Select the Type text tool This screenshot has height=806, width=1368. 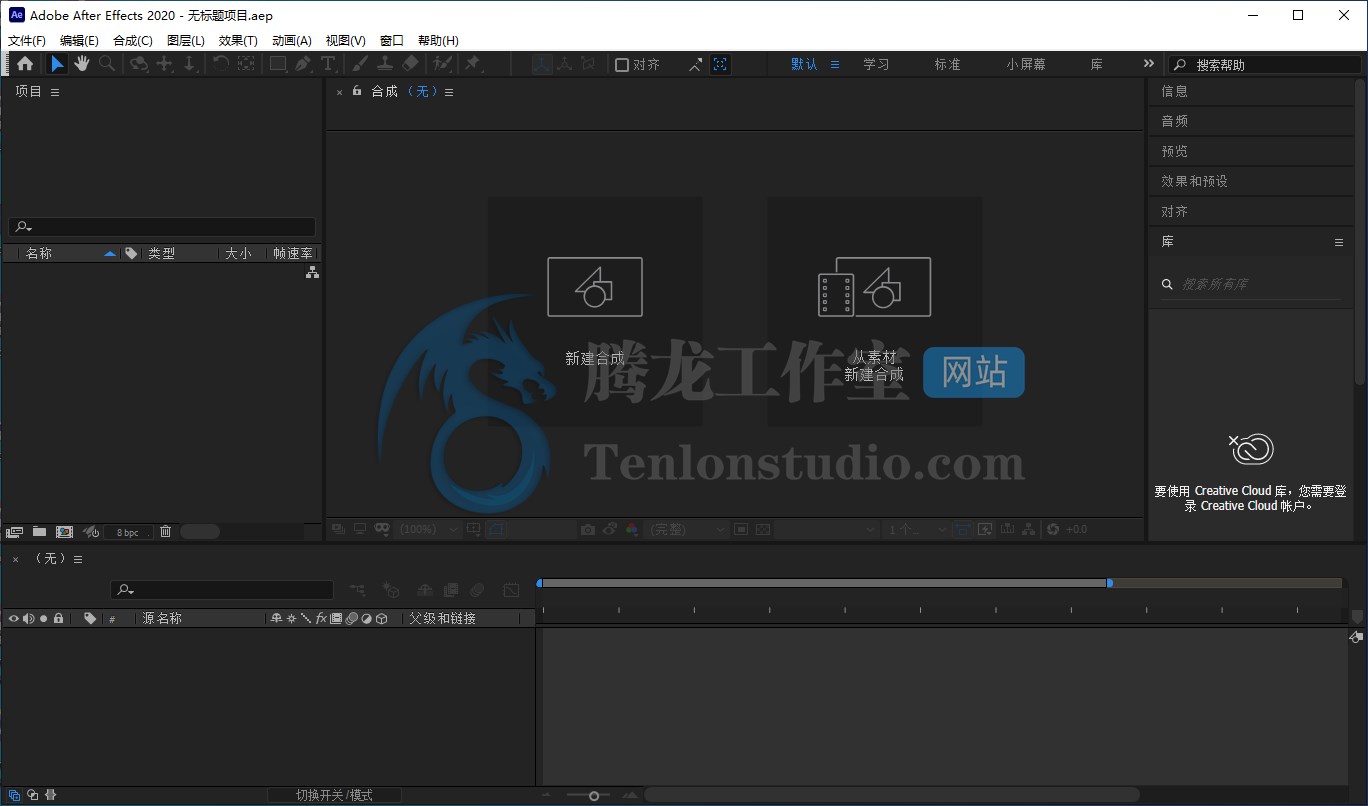327,64
